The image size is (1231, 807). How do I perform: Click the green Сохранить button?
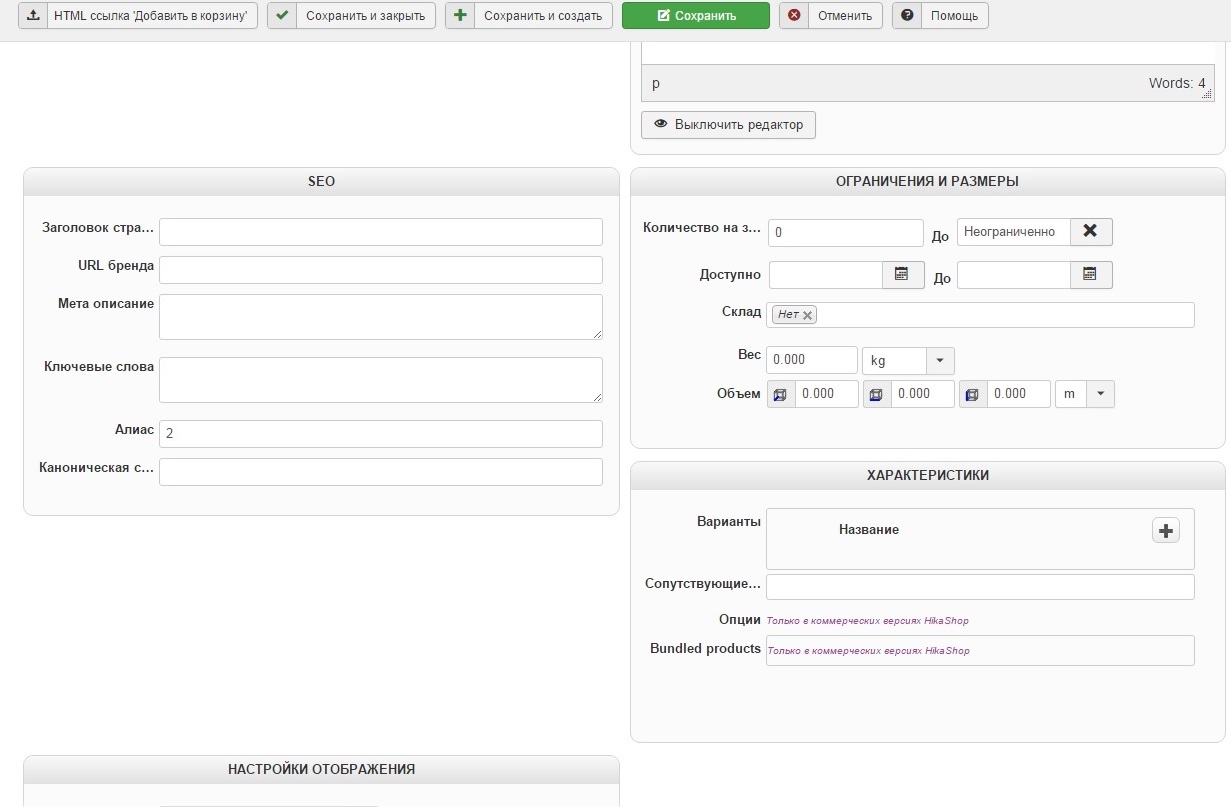696,16
